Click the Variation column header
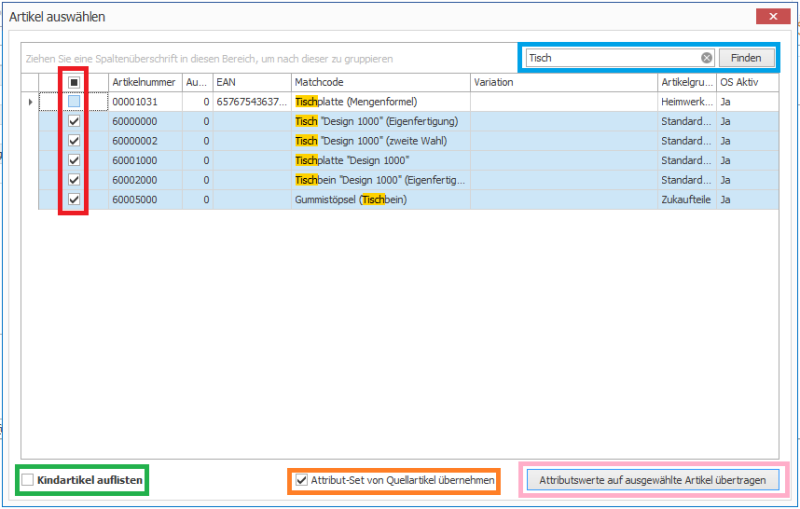The image size is (800, 509). 562,82
